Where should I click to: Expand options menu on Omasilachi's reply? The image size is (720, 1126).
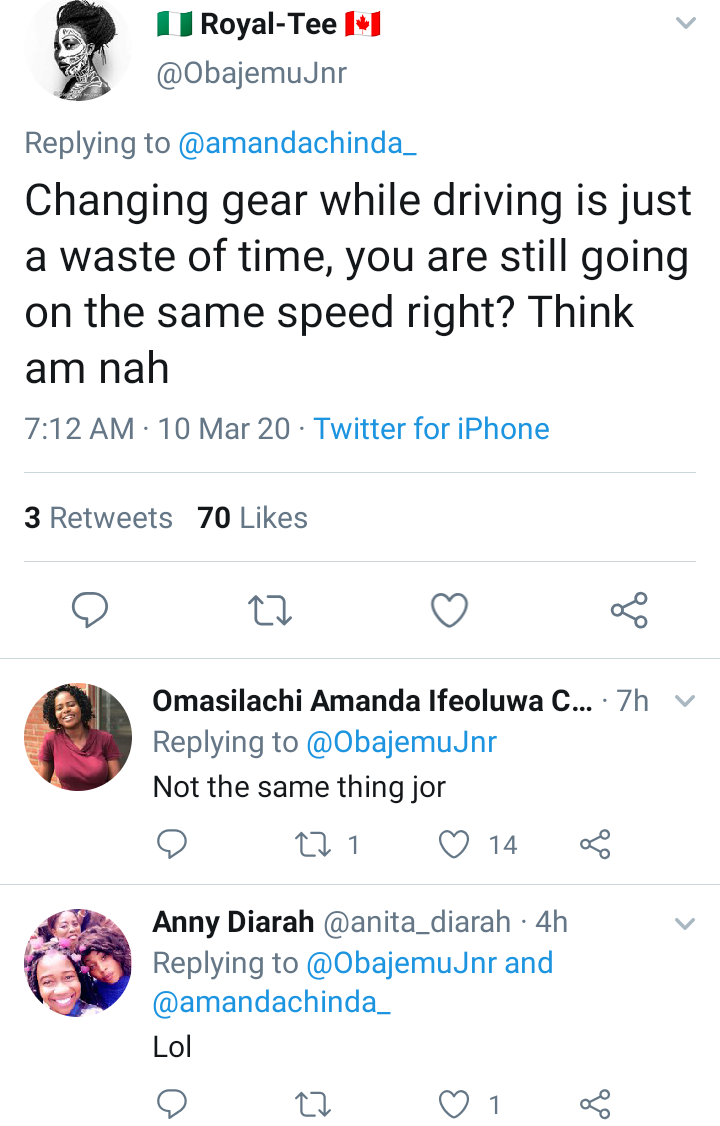(685, 701)
